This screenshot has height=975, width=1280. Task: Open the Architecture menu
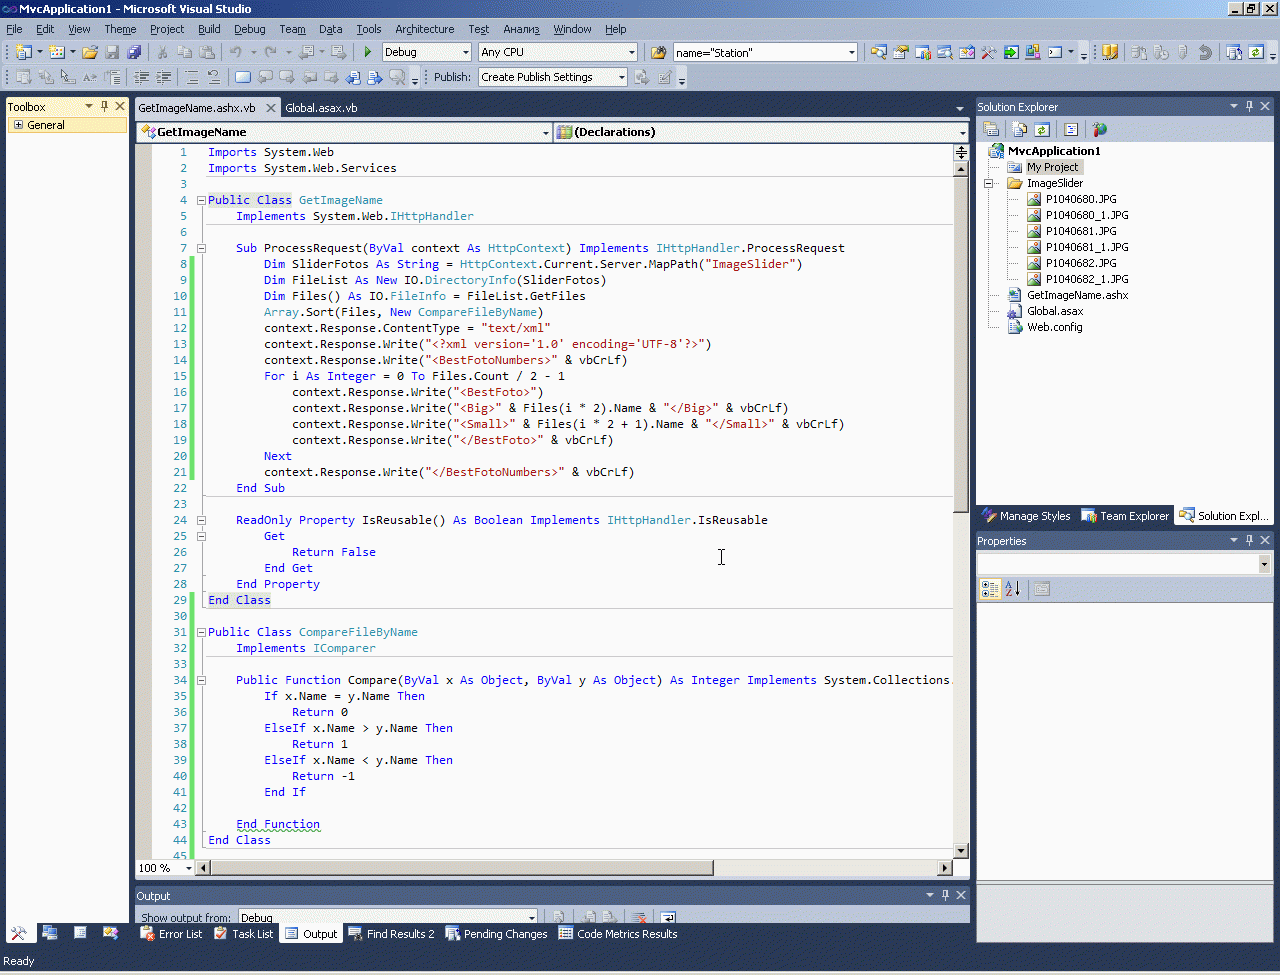click(x=424, y=29)
